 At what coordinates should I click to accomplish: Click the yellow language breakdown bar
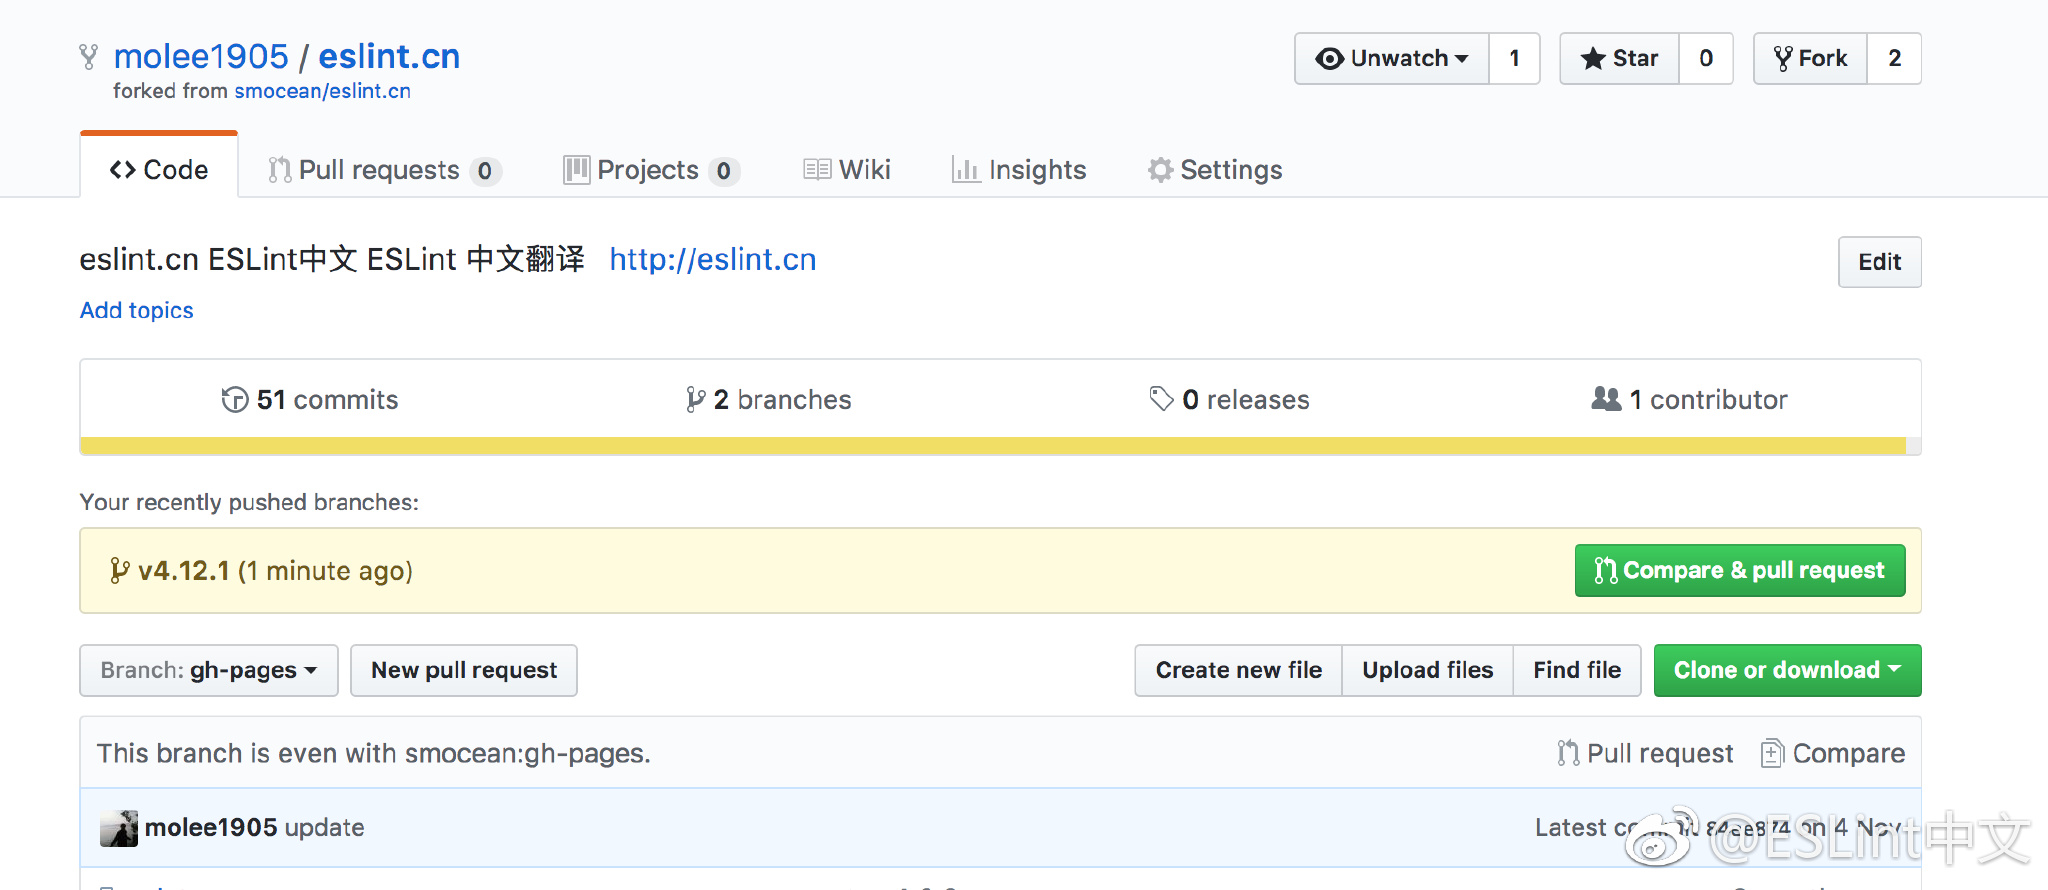pyautogui.click(x=993, y=446)
